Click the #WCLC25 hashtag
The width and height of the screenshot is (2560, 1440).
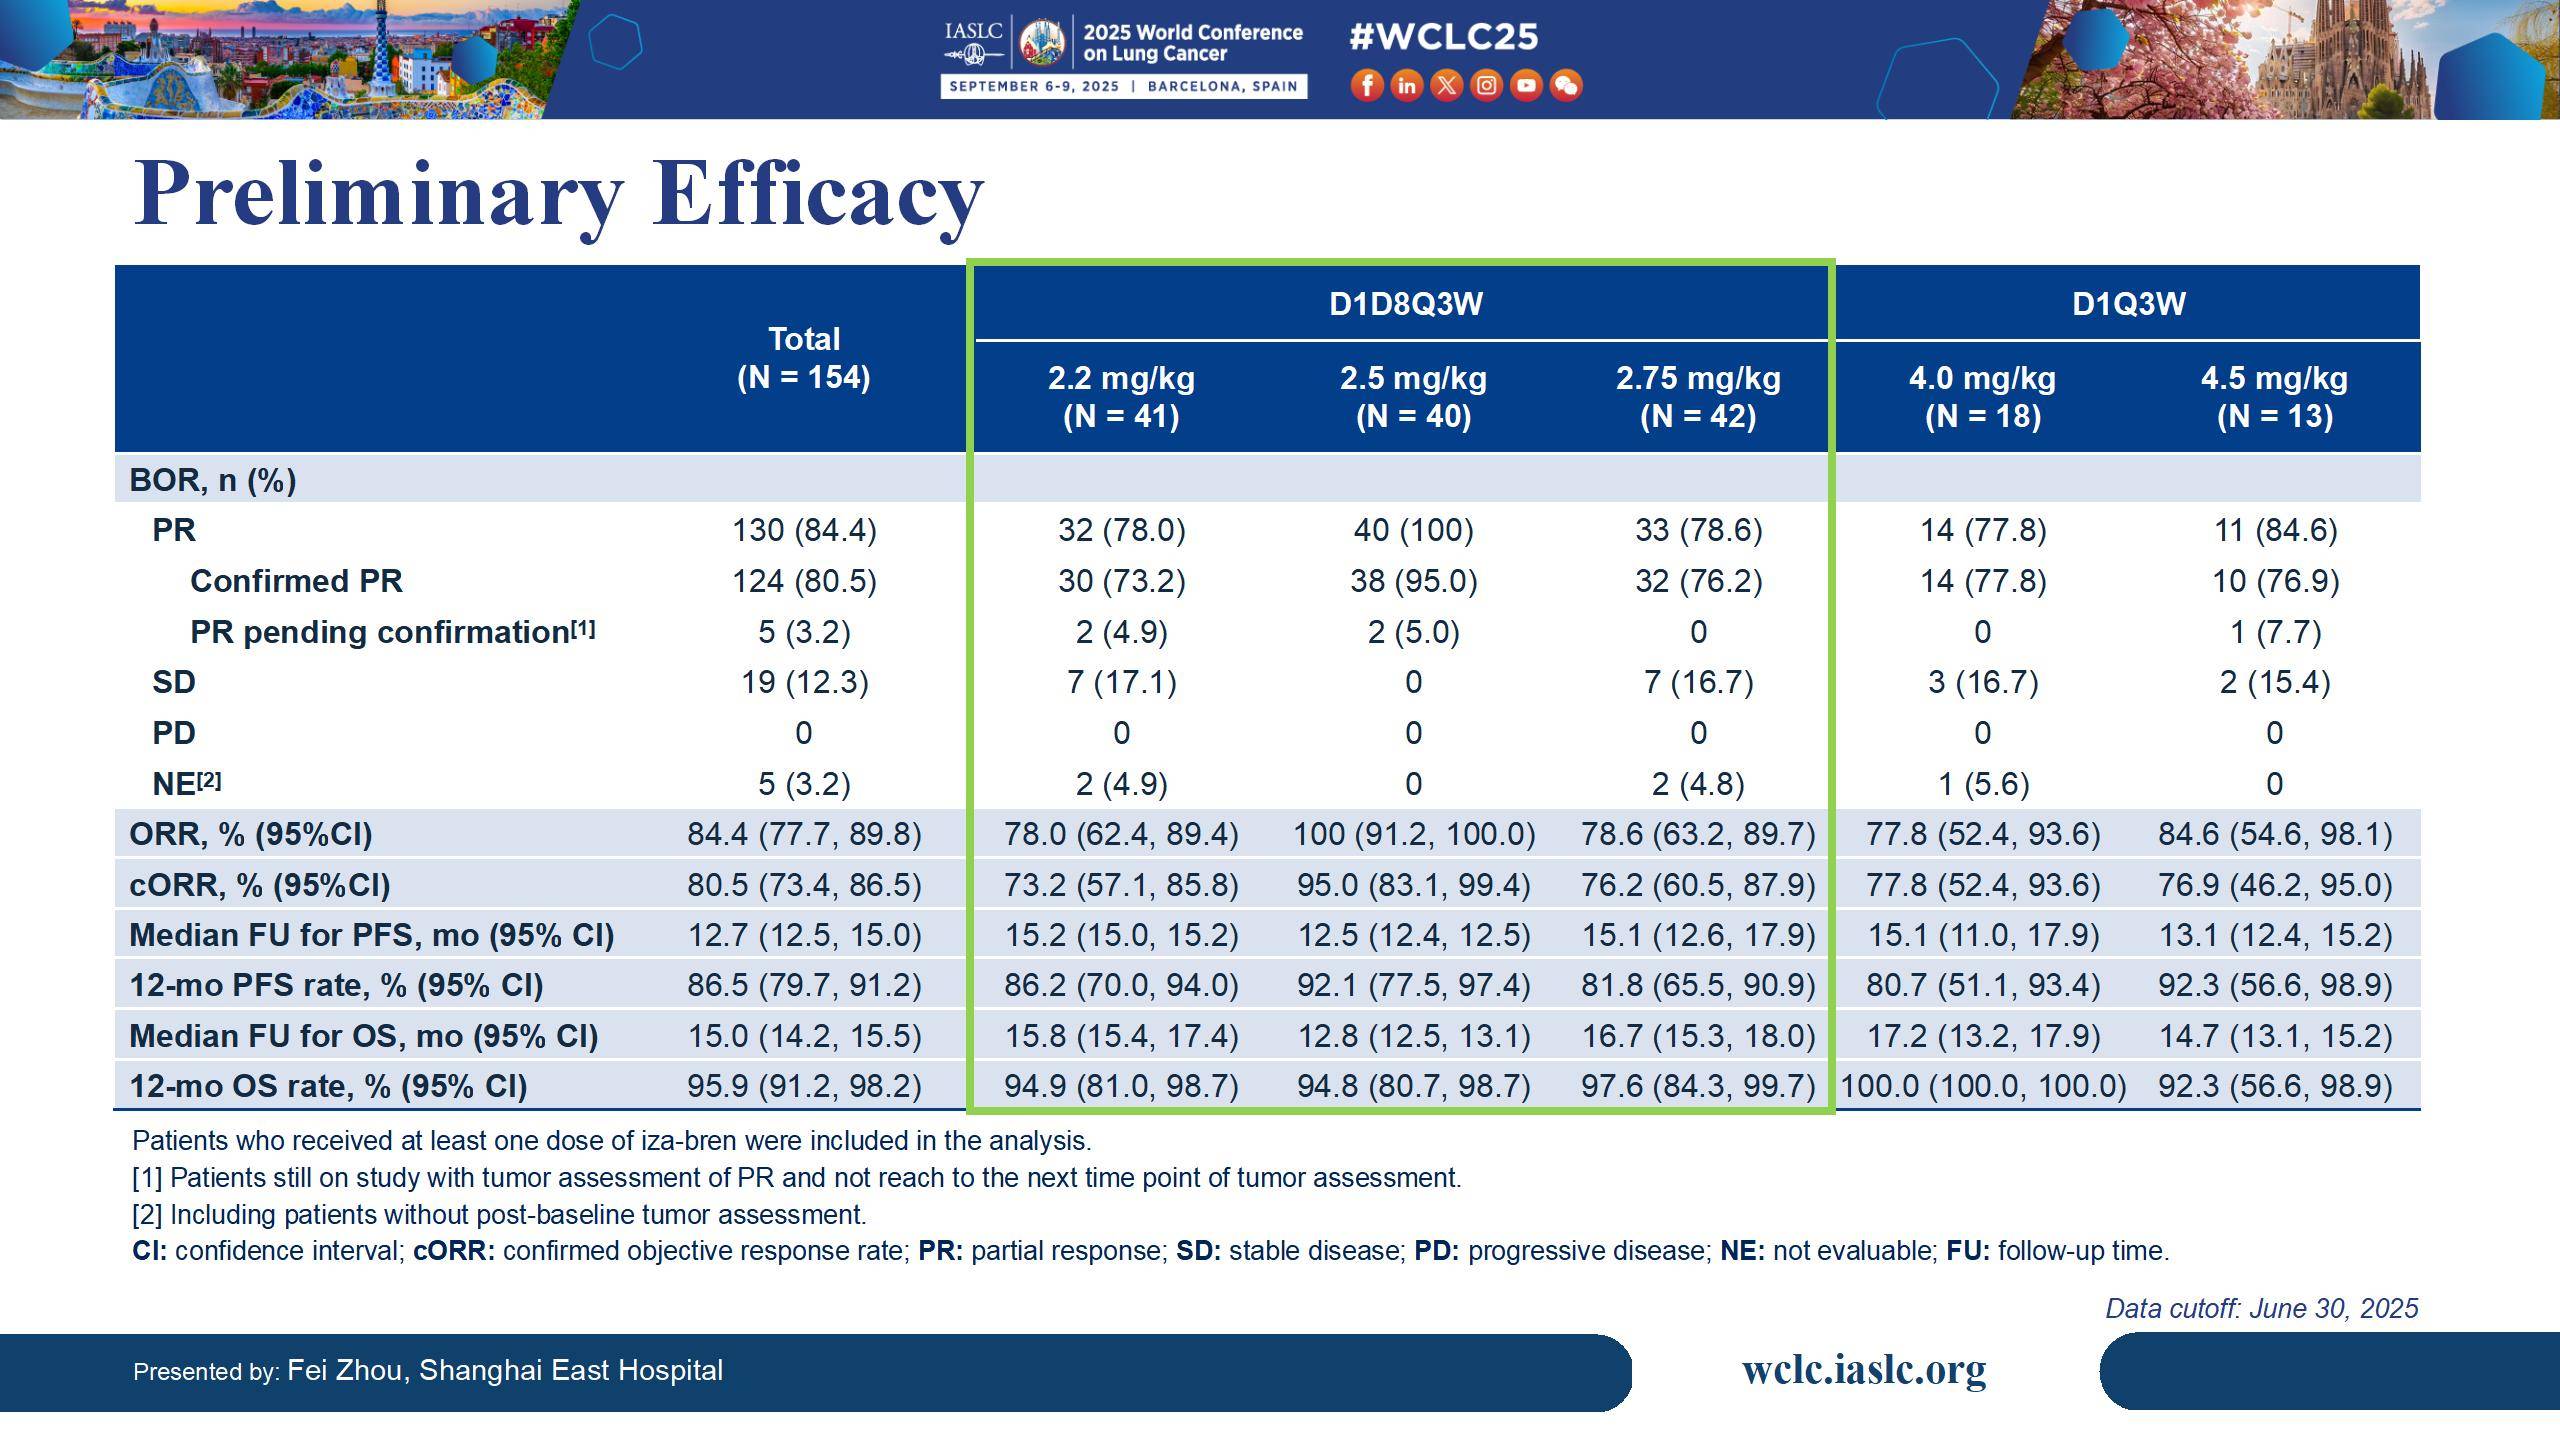[1444, 37]
